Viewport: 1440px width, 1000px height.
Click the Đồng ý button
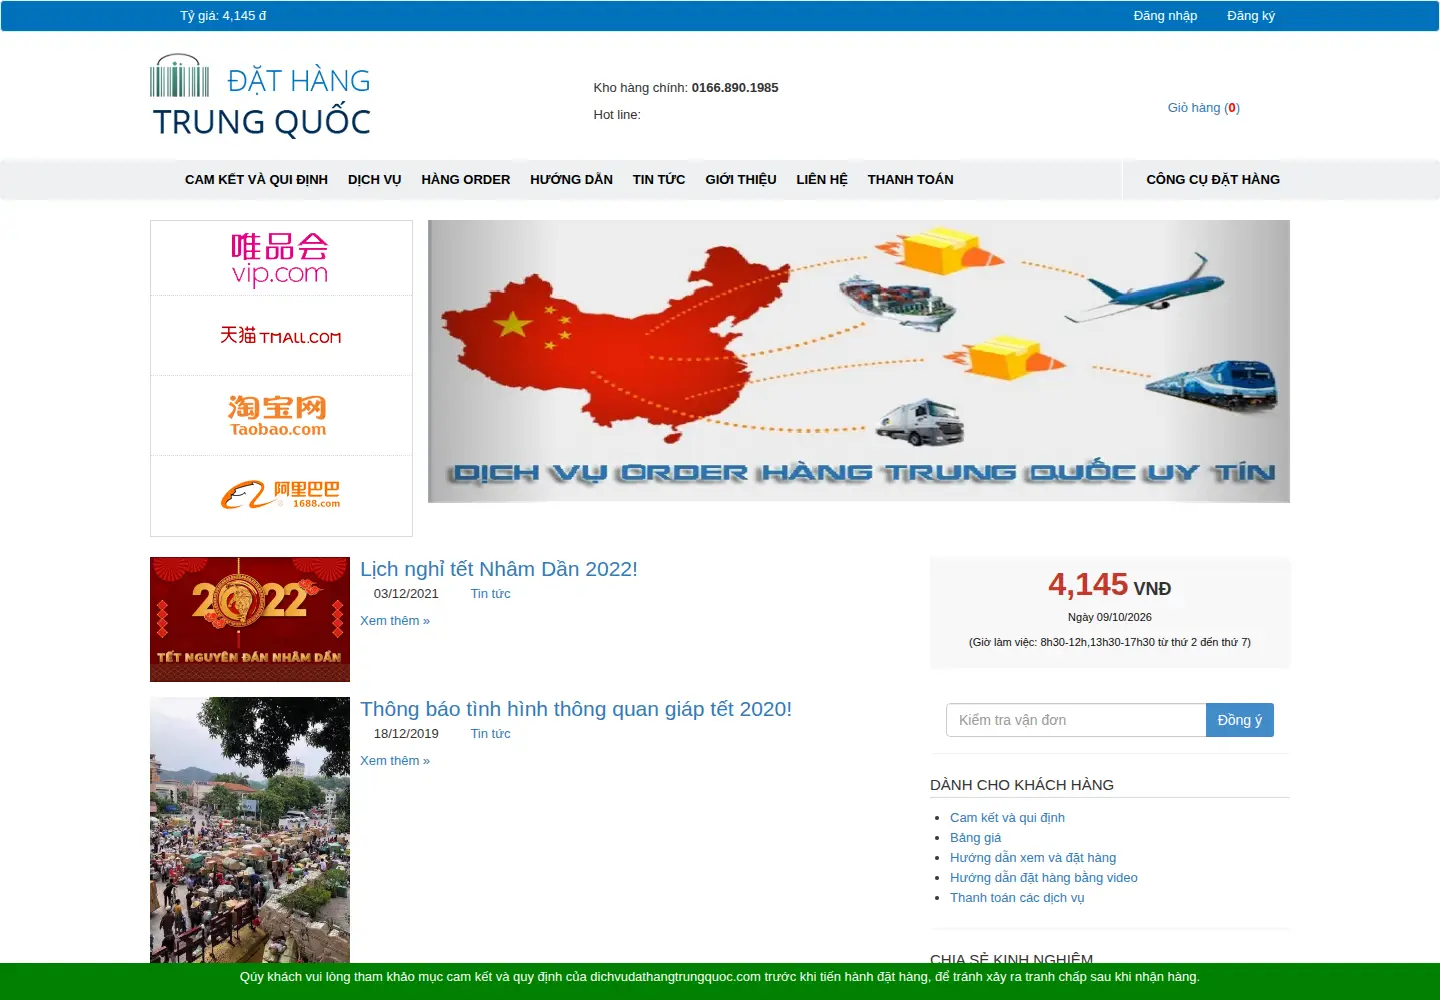pyautogui.click(x=1240, y=720)
